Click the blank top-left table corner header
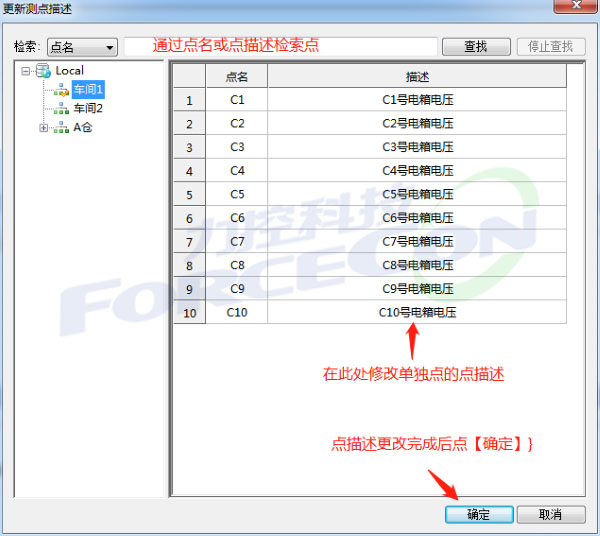Viewport: 600px width, 536px height. pyautogui.click(x=189, y=76)
